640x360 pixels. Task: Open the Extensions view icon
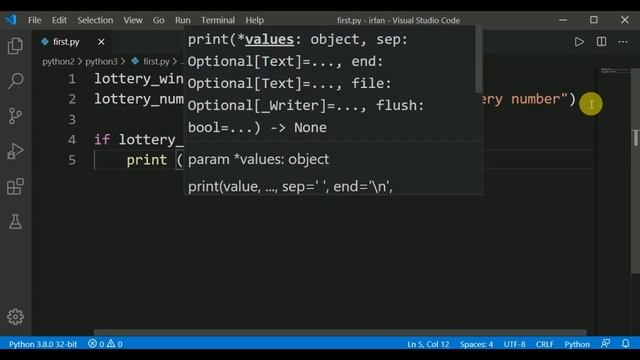(x=15, y=187)
